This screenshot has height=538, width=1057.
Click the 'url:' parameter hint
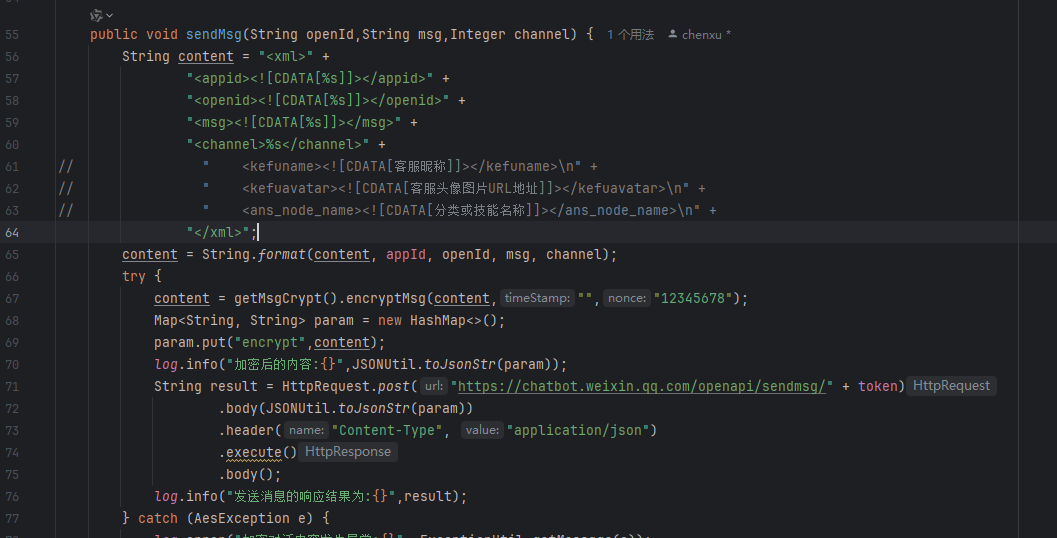coord(433,386)
